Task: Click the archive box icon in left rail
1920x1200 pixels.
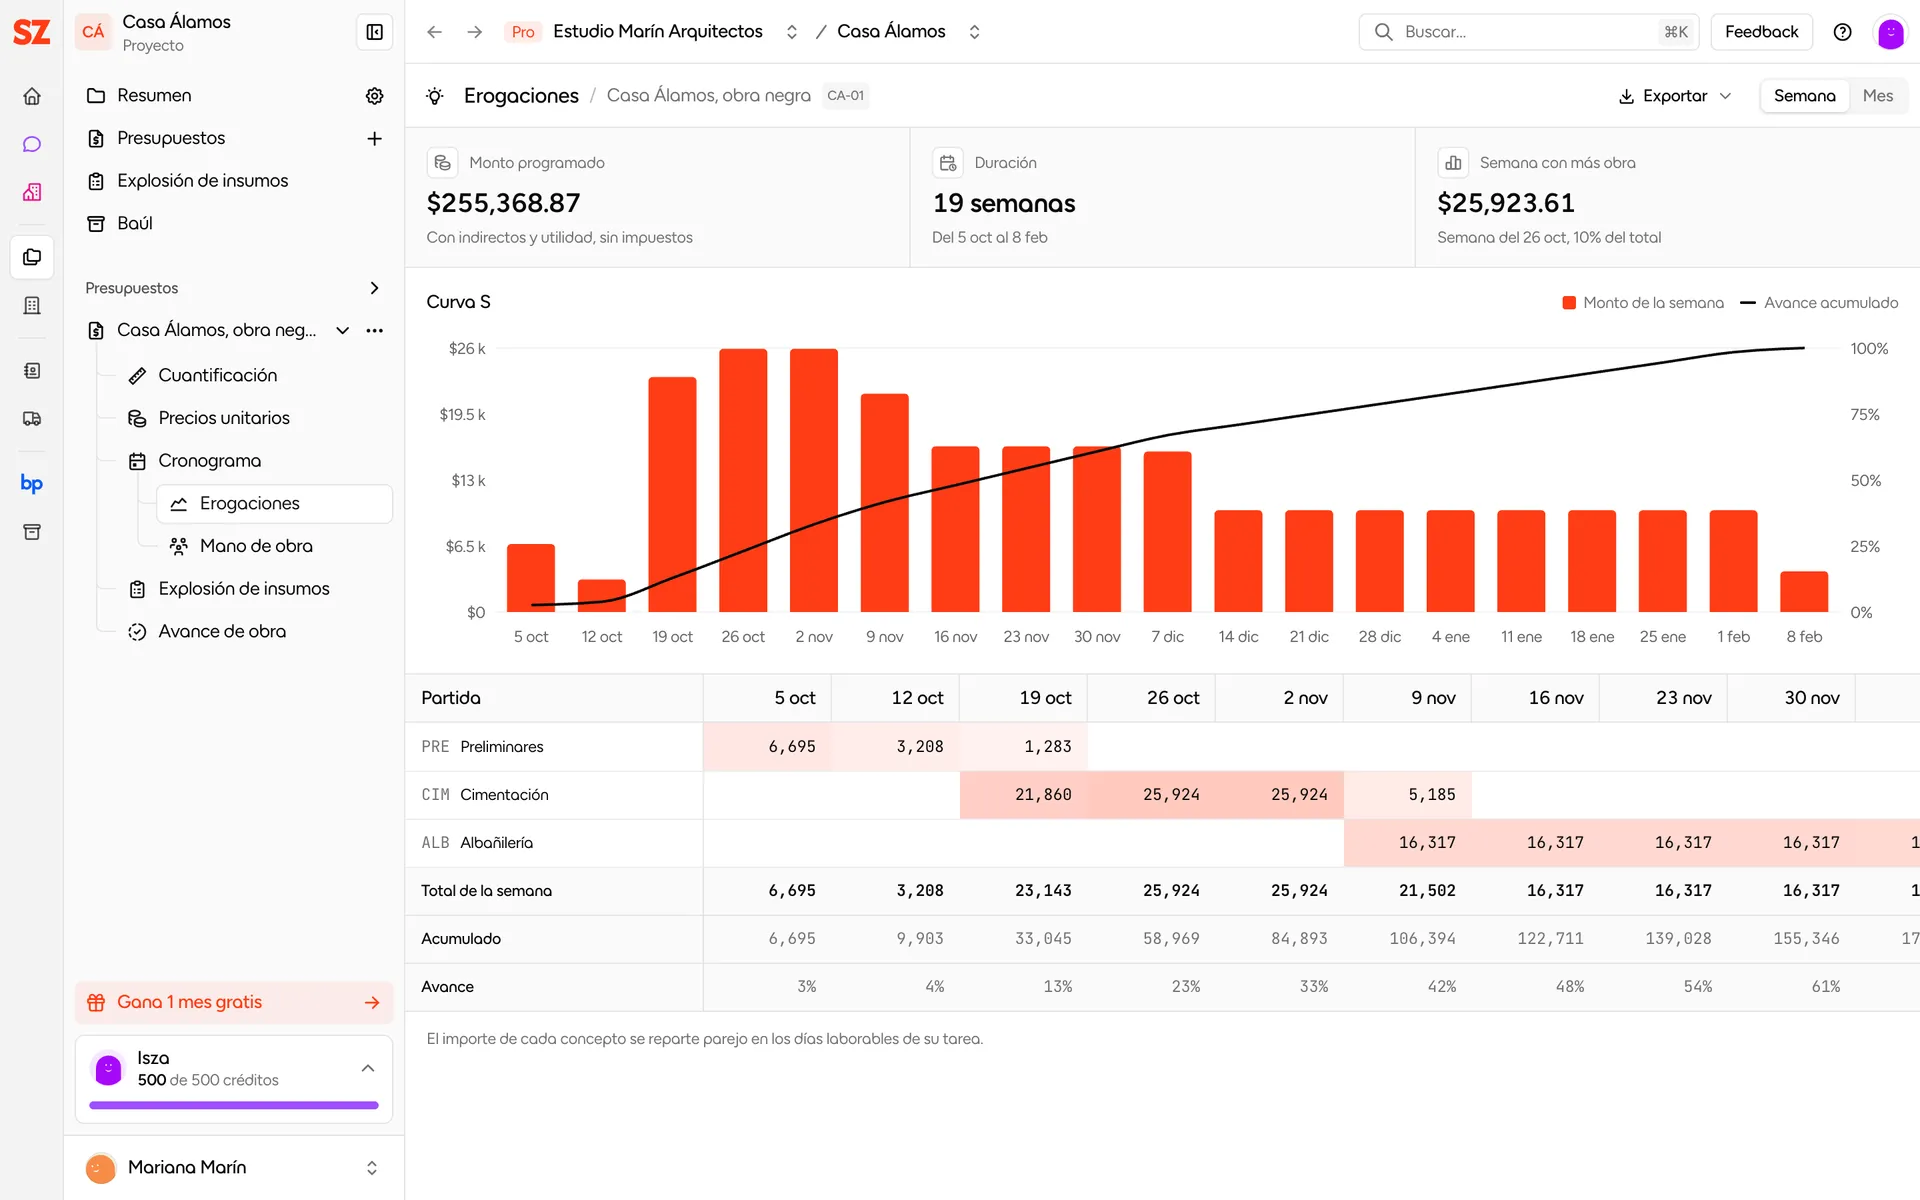Action: pyautogui.click(x=32, y=531)
